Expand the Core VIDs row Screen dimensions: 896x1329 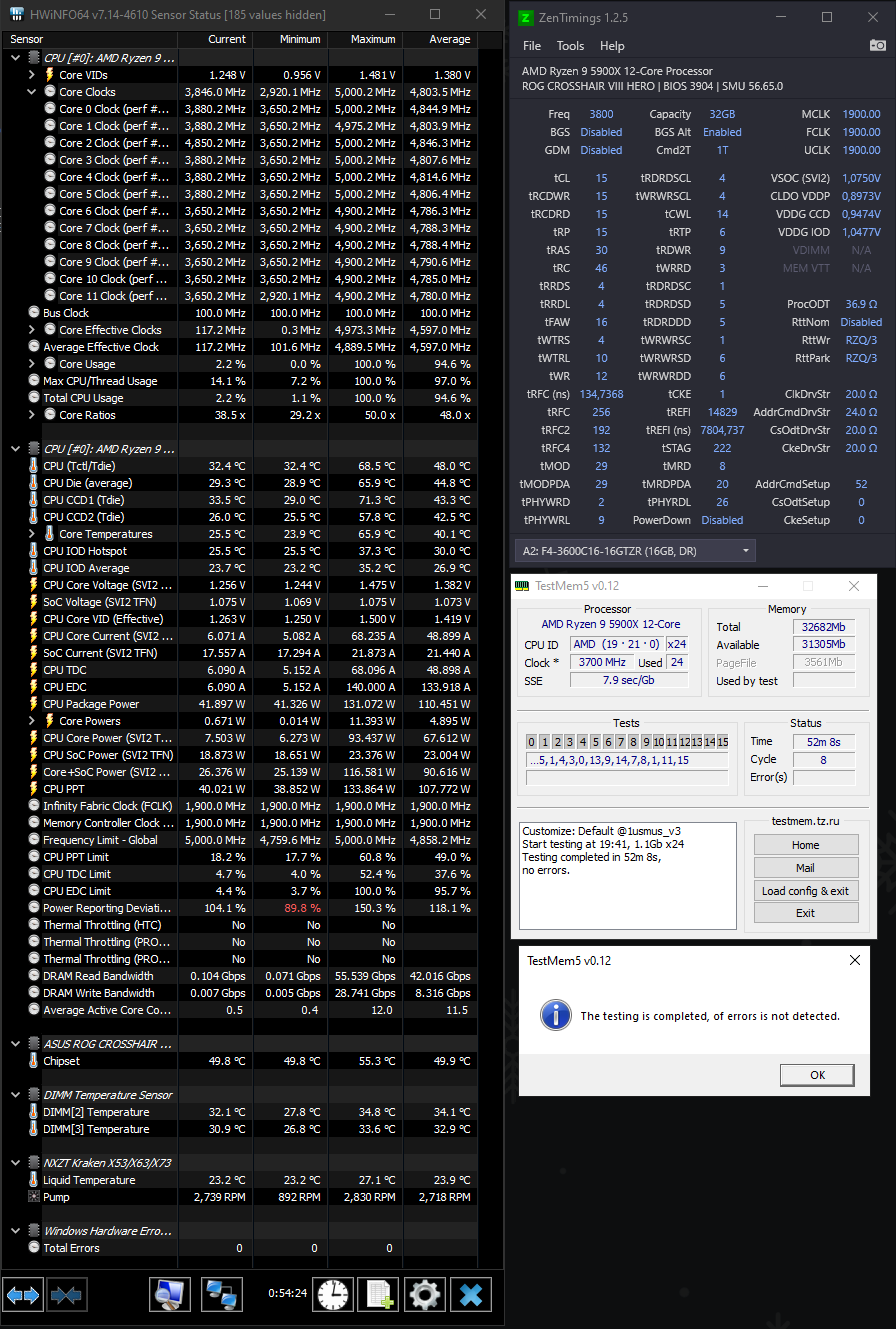coord(33,75)
